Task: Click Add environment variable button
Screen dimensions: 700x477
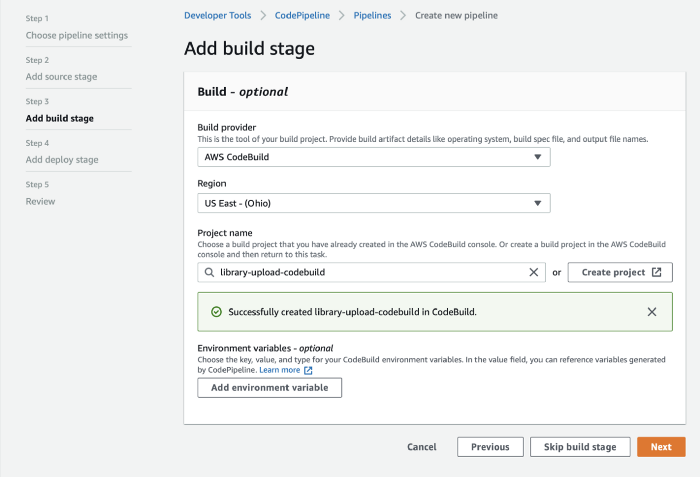Action: 270,388
